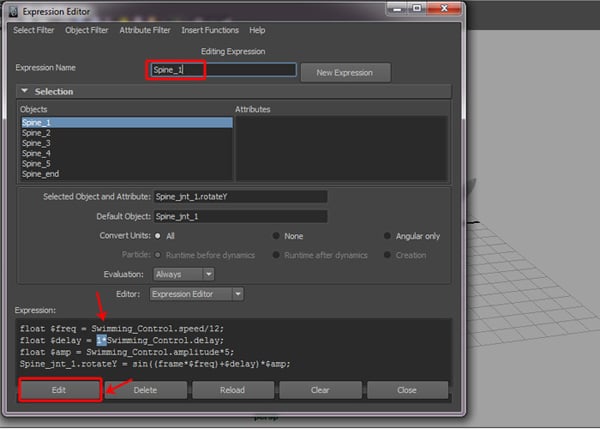Click the Expression Name input field
Screen dimensions: 600x429
tap(222, 70)
